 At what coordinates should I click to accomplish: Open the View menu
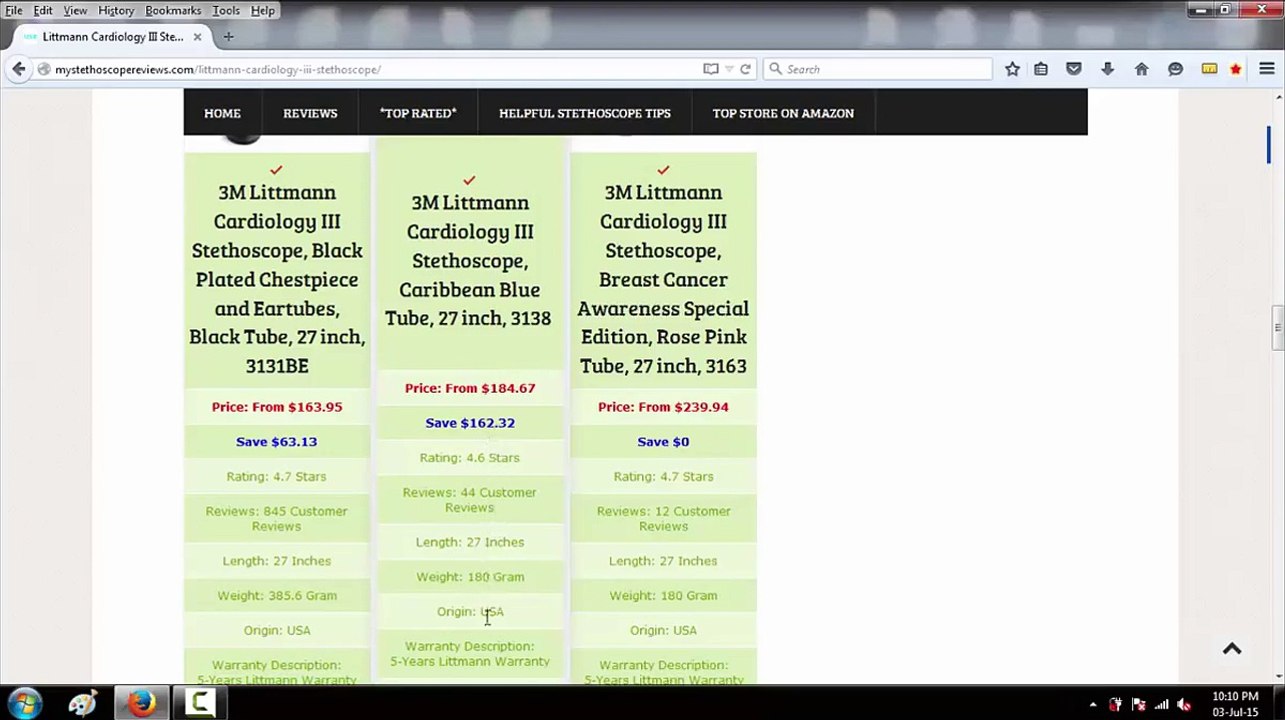(x=75, y=10)
